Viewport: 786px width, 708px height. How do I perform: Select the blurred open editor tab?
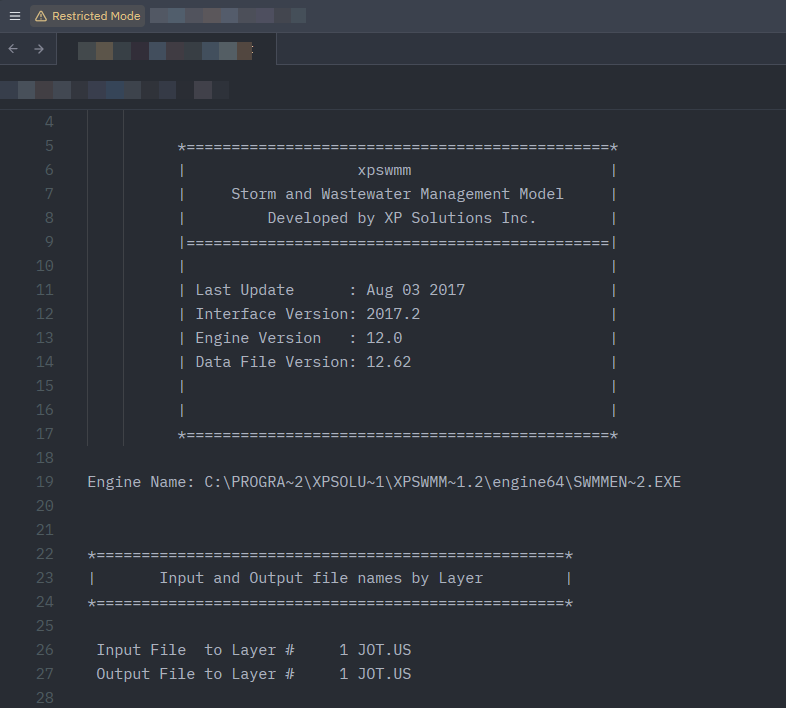click(x=166, y=50)
